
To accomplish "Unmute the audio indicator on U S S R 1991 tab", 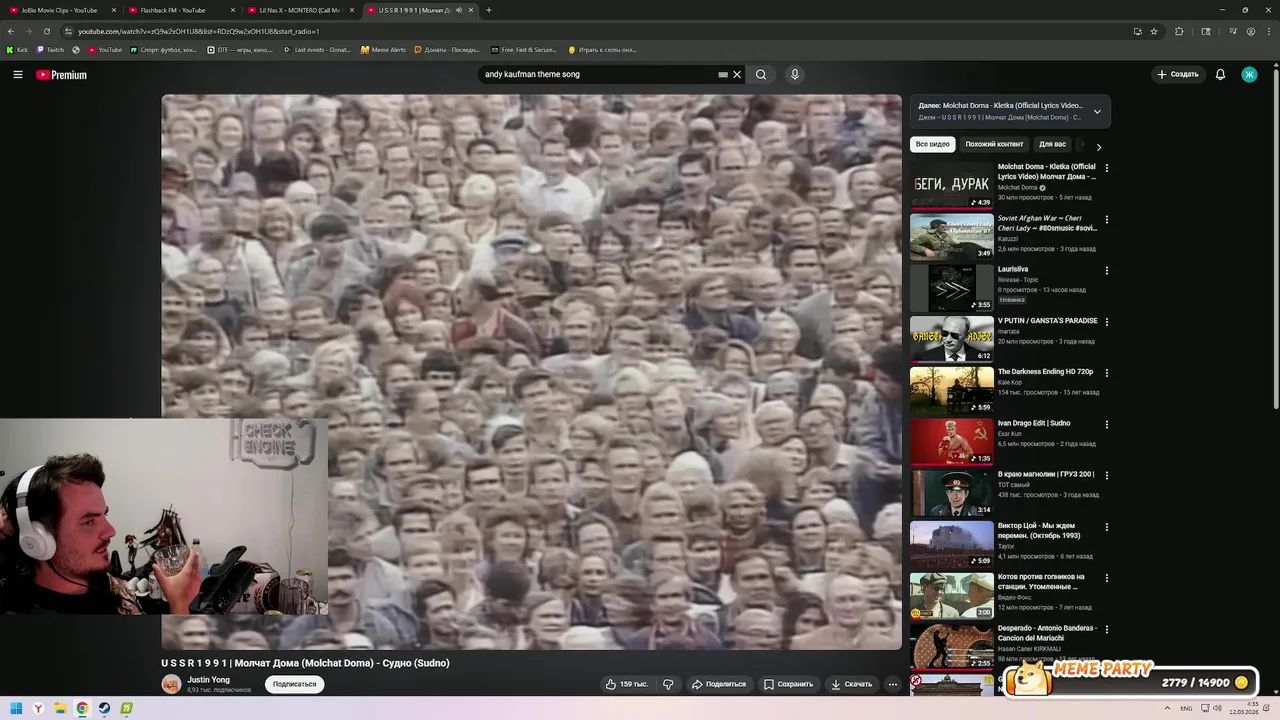I will 458,10.
